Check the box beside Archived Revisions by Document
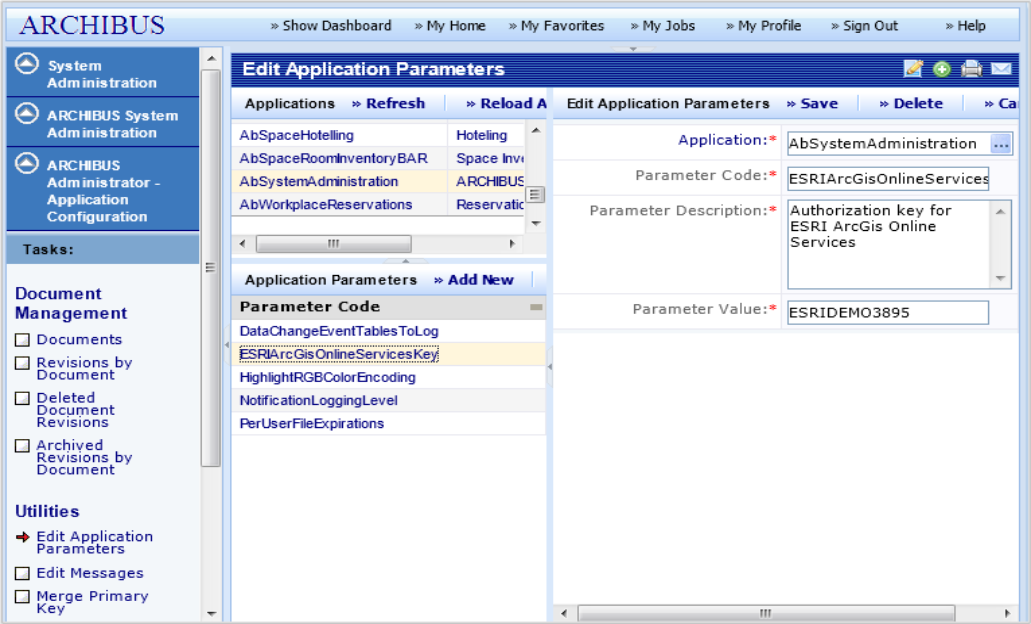 click(22, 446)
